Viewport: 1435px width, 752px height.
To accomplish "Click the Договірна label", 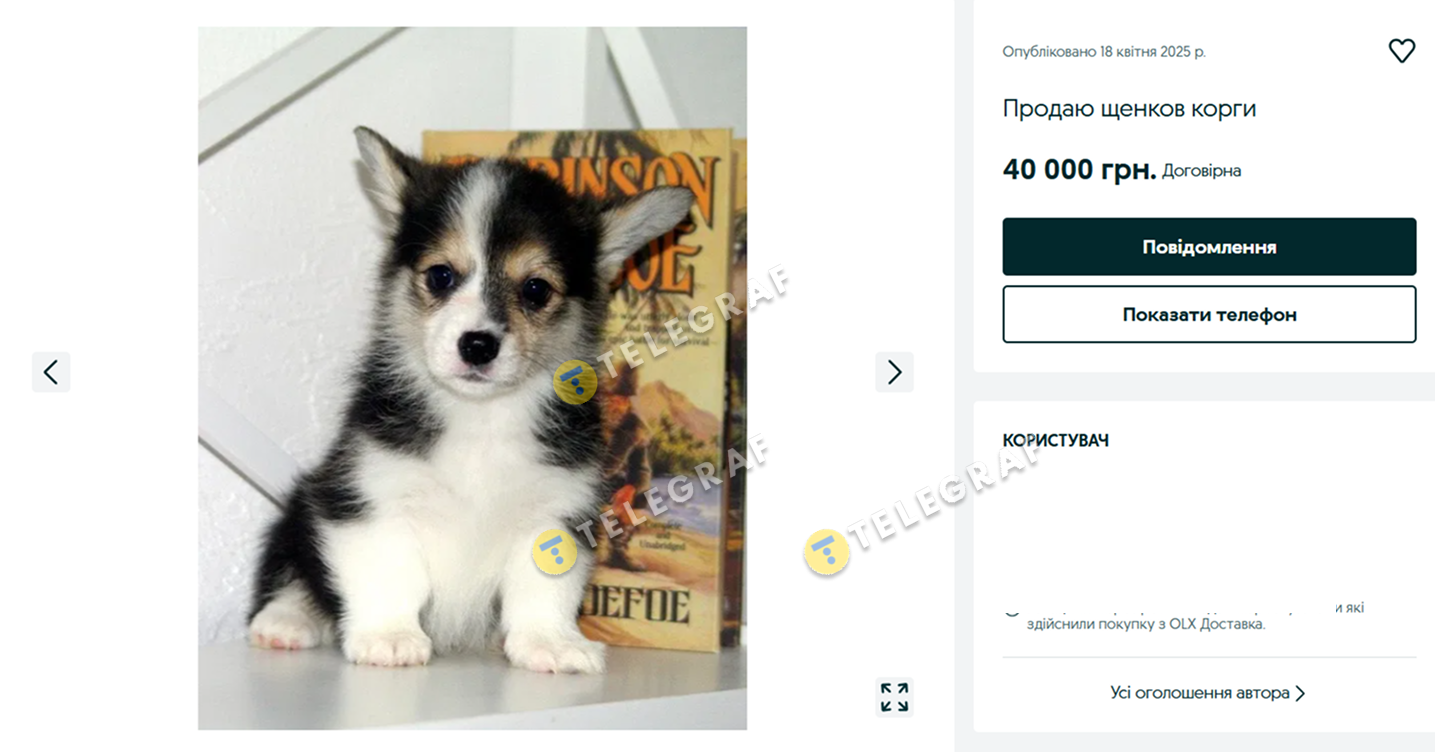I will (1202, 171).
